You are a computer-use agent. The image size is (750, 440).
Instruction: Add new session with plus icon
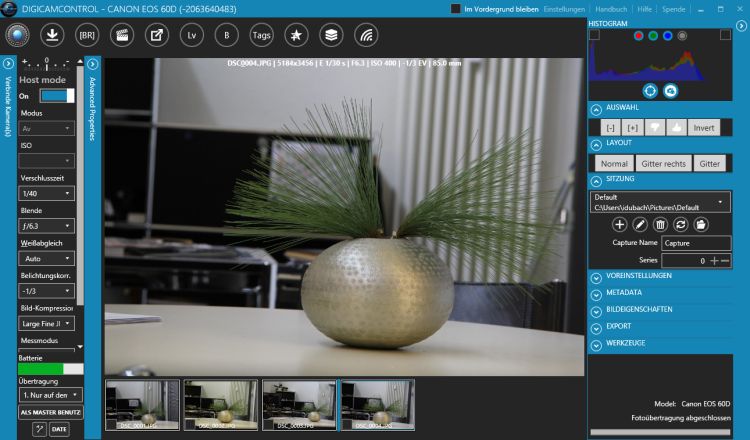click(x=620, y=224)
